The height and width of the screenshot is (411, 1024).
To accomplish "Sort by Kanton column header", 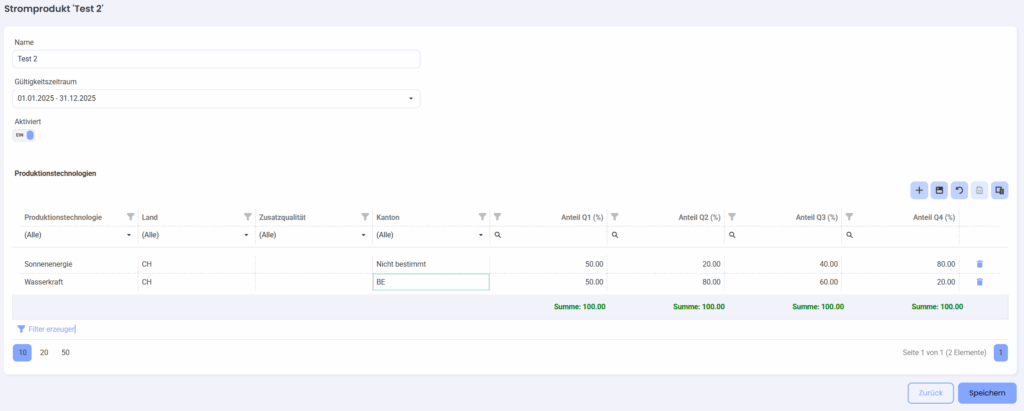I will point(388,217).
